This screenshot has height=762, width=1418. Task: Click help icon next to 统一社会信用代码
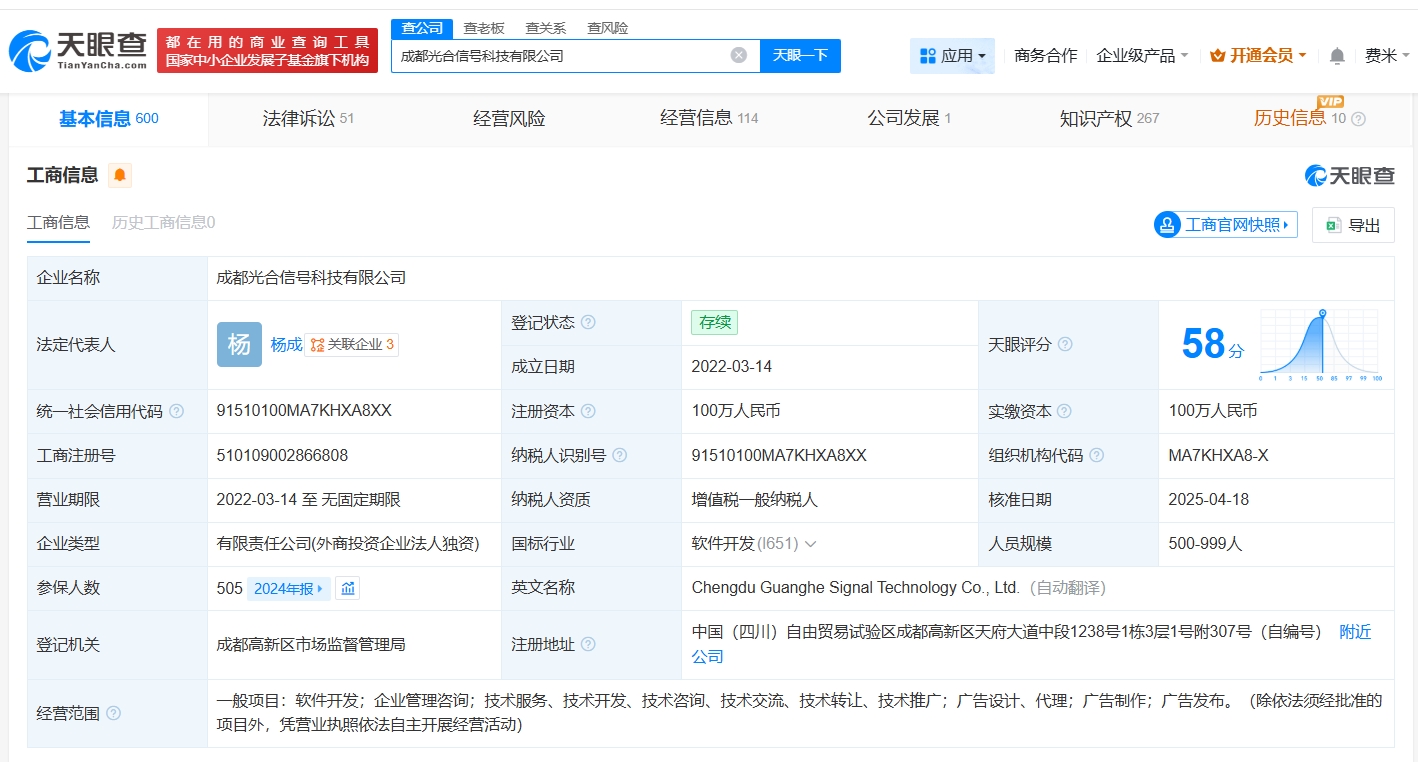(x=177, y=411)
